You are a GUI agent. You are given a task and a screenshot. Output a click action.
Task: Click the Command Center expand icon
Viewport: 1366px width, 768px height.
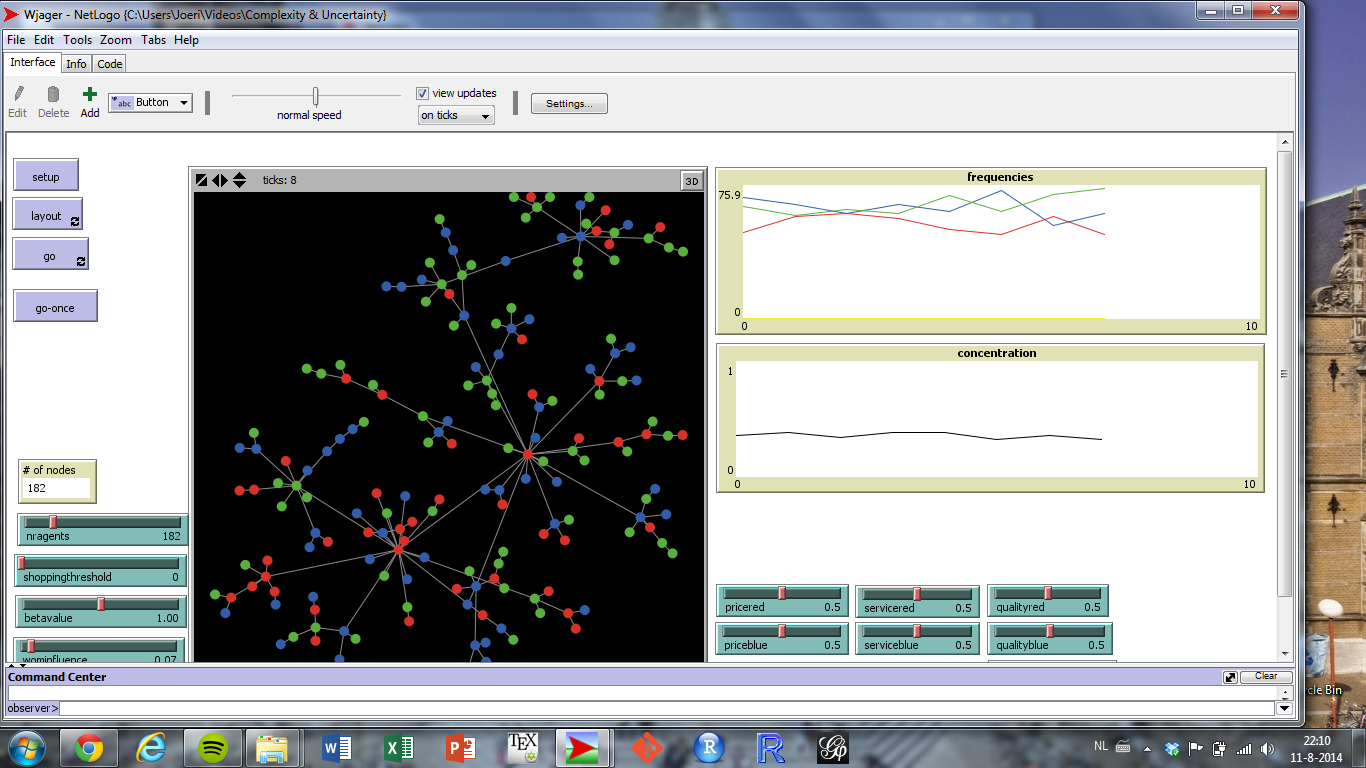[1230, 677]
